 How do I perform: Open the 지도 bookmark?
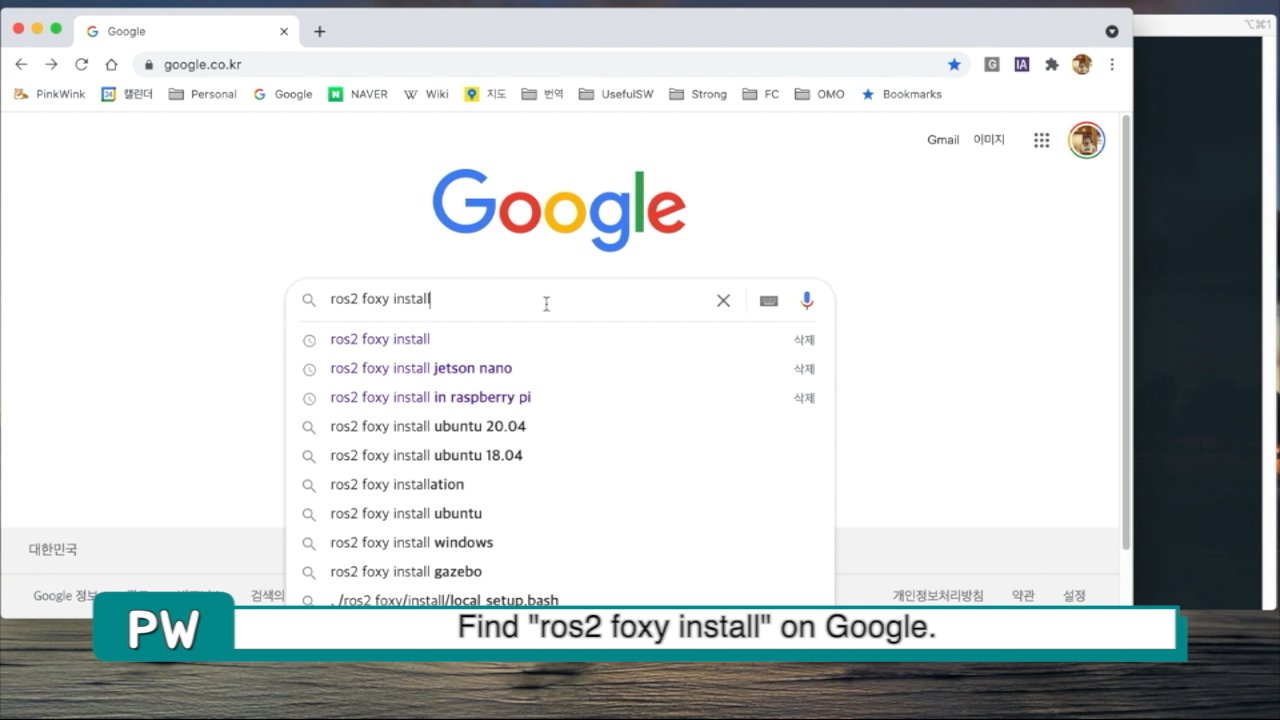pyautogui.click(x=486, y=94)
